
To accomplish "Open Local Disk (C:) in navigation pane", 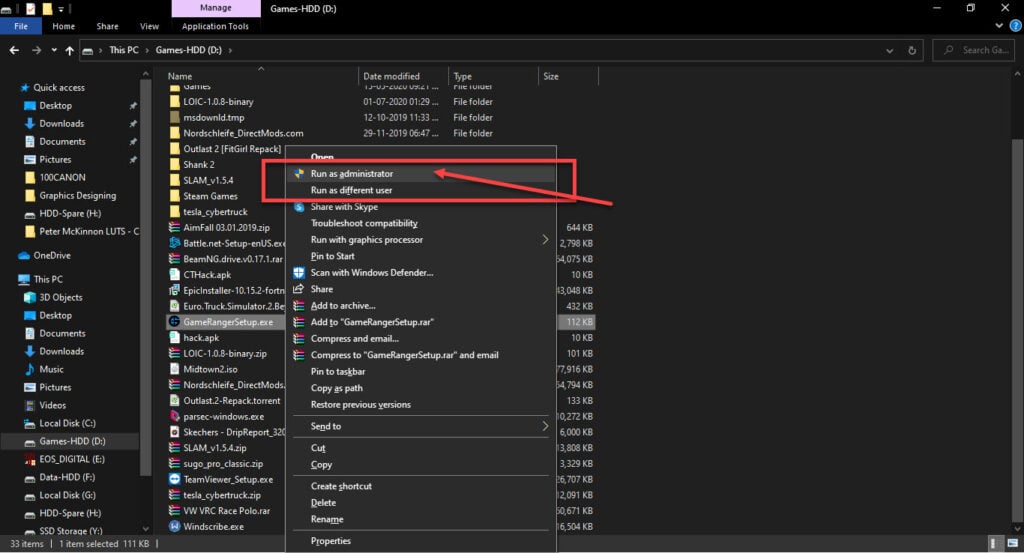I will [x=67, y=423].
